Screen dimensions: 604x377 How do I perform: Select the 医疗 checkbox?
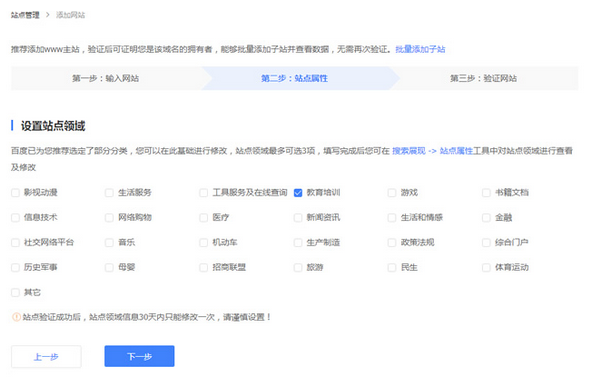coord(204,218)
